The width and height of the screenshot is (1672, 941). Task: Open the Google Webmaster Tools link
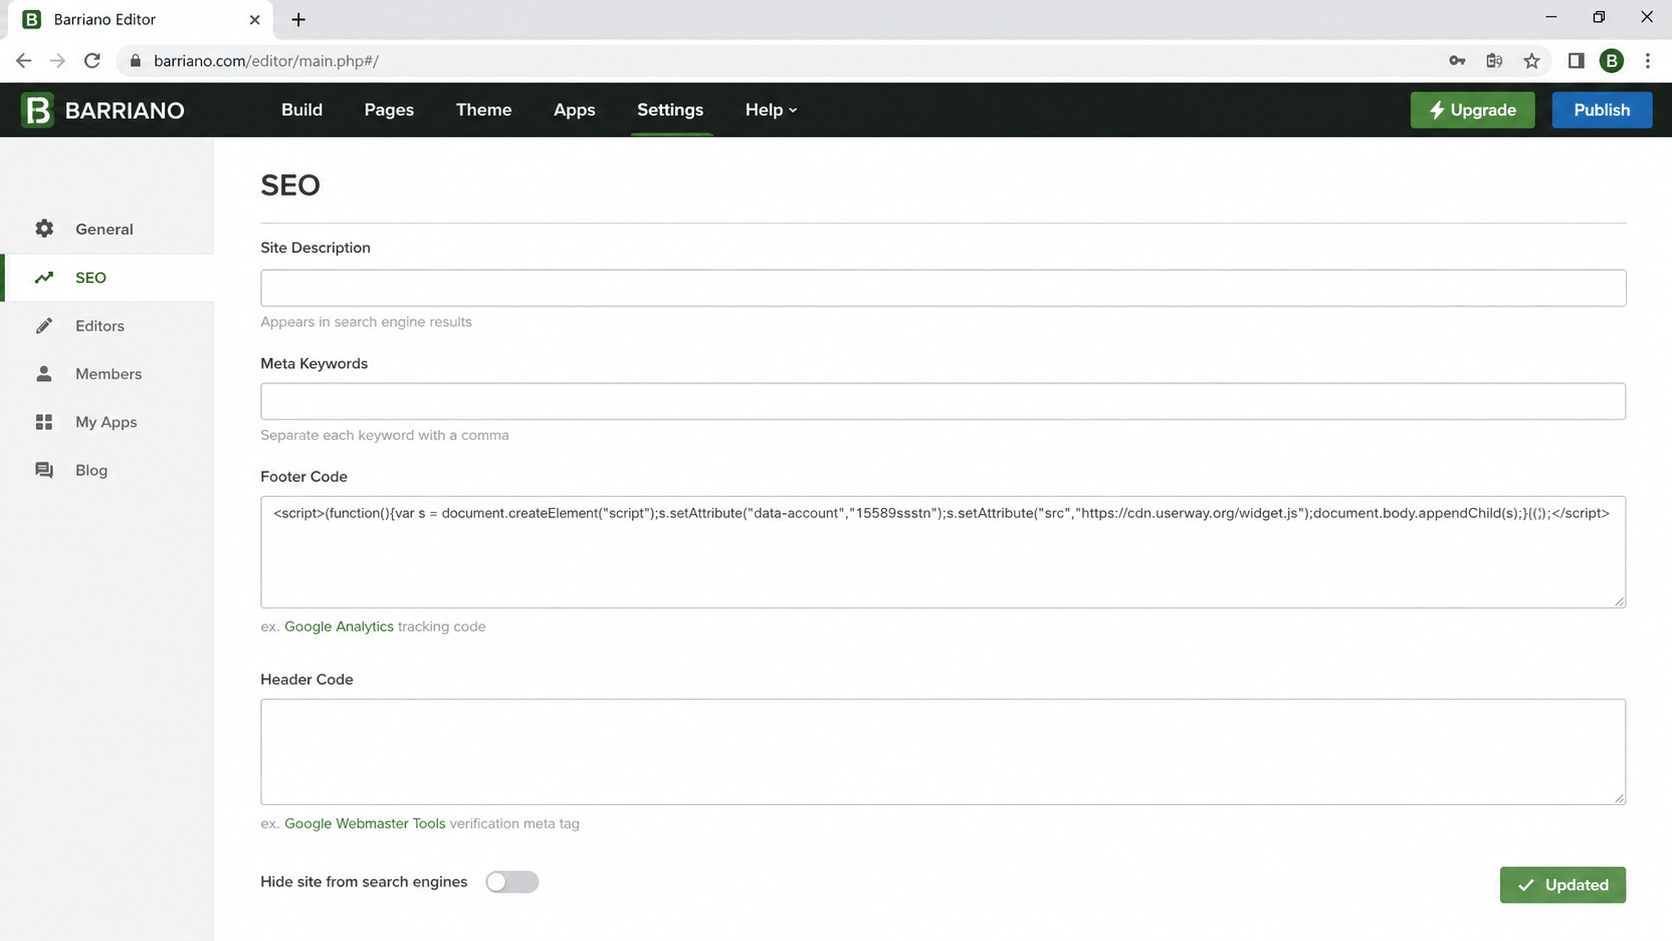click(365, 824)
